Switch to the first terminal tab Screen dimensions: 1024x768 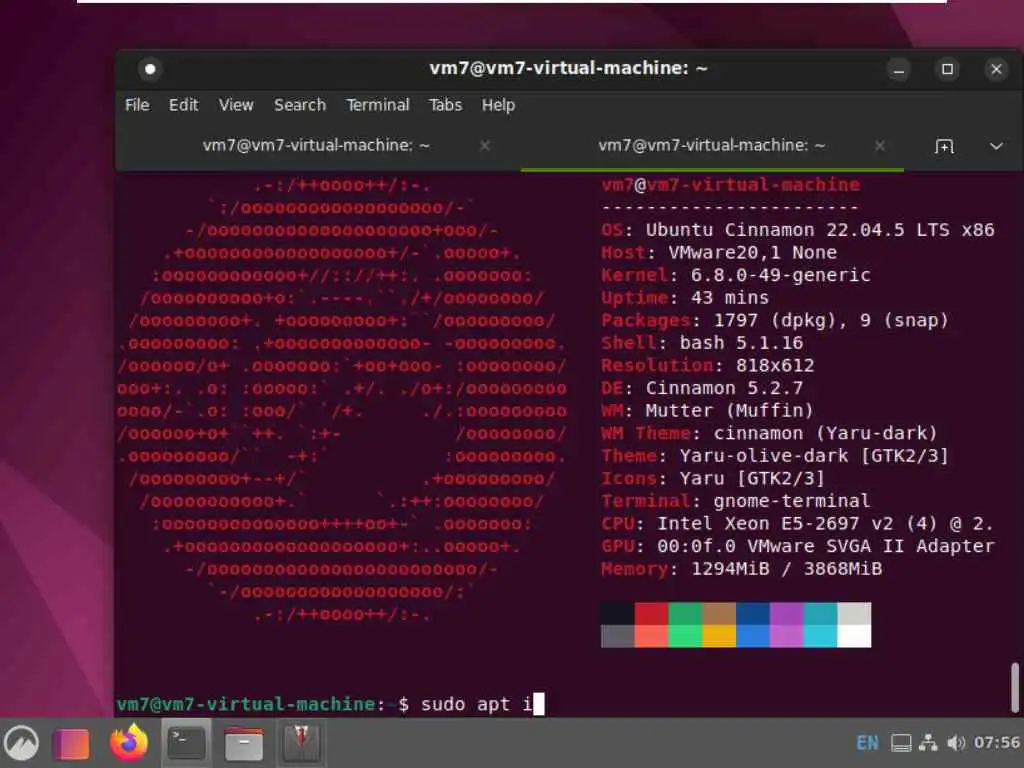(x=316, y=146)
